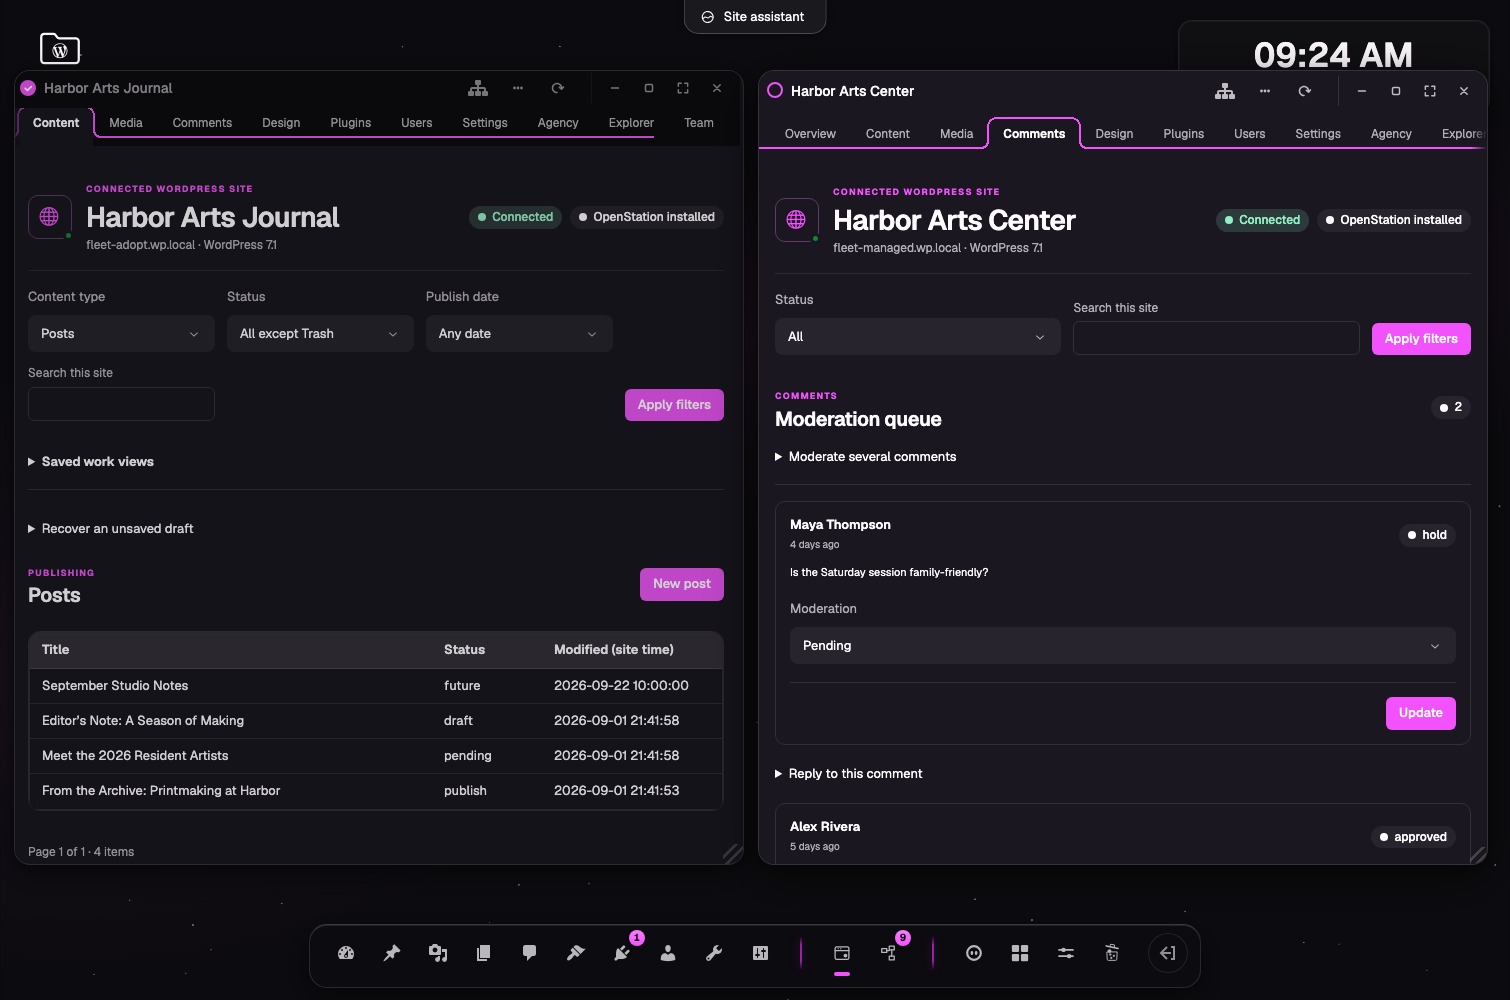Open the Content type dropdown showing Posts

click(x=121, y=334)
